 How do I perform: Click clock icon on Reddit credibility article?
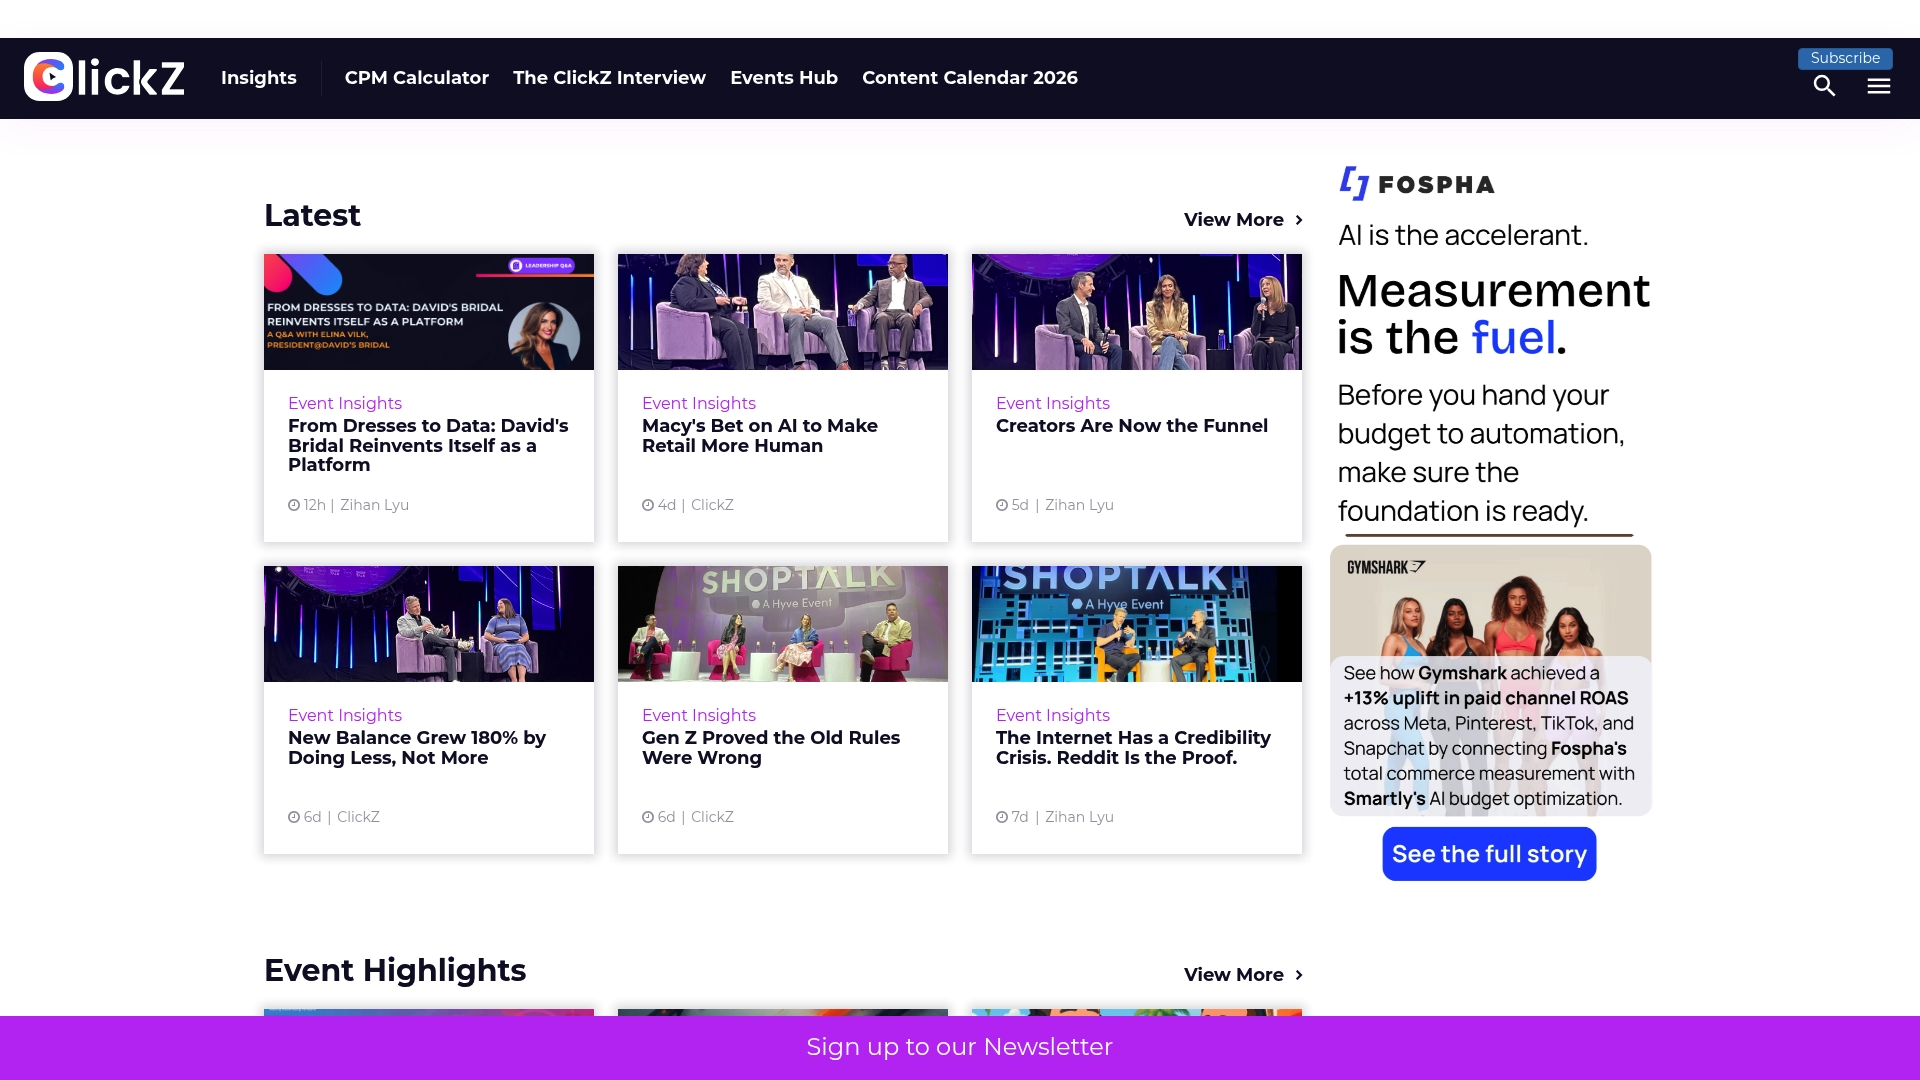[x=1002, y=817]
